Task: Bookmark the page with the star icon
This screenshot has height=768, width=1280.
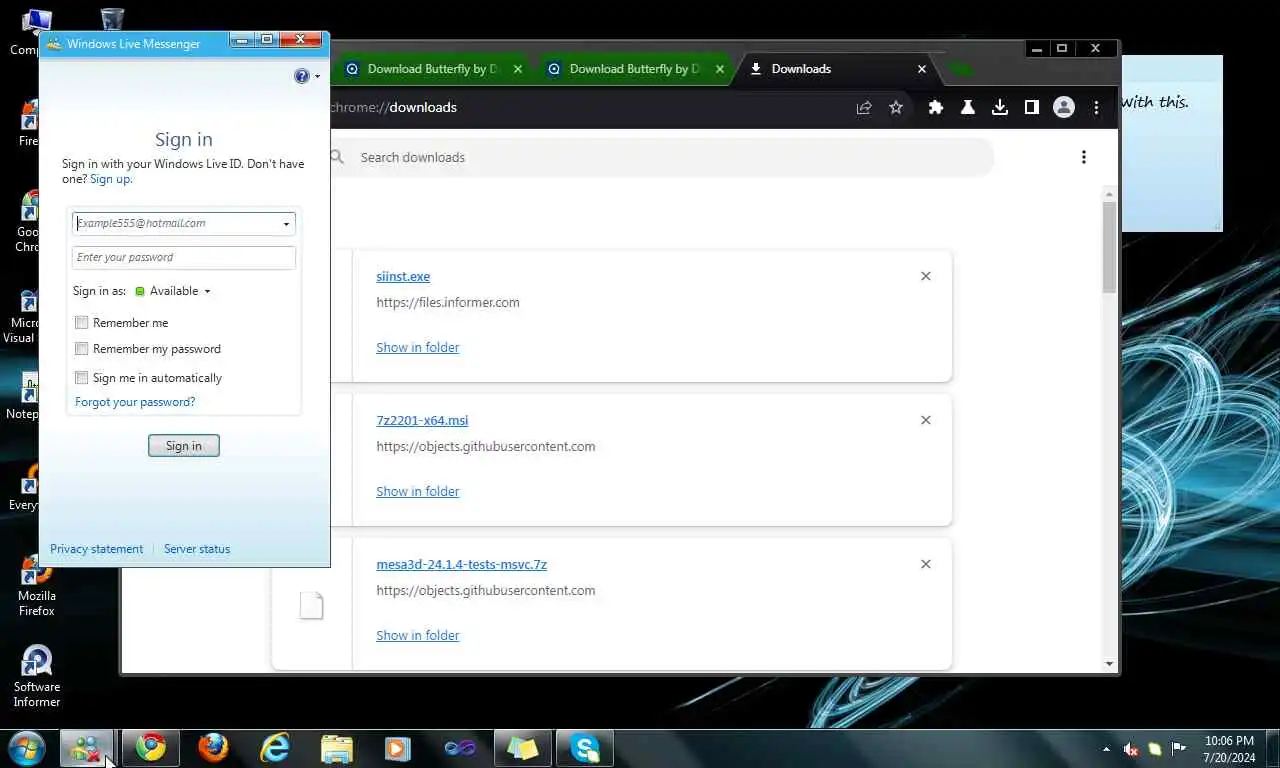Action: (x=896, y=107)
